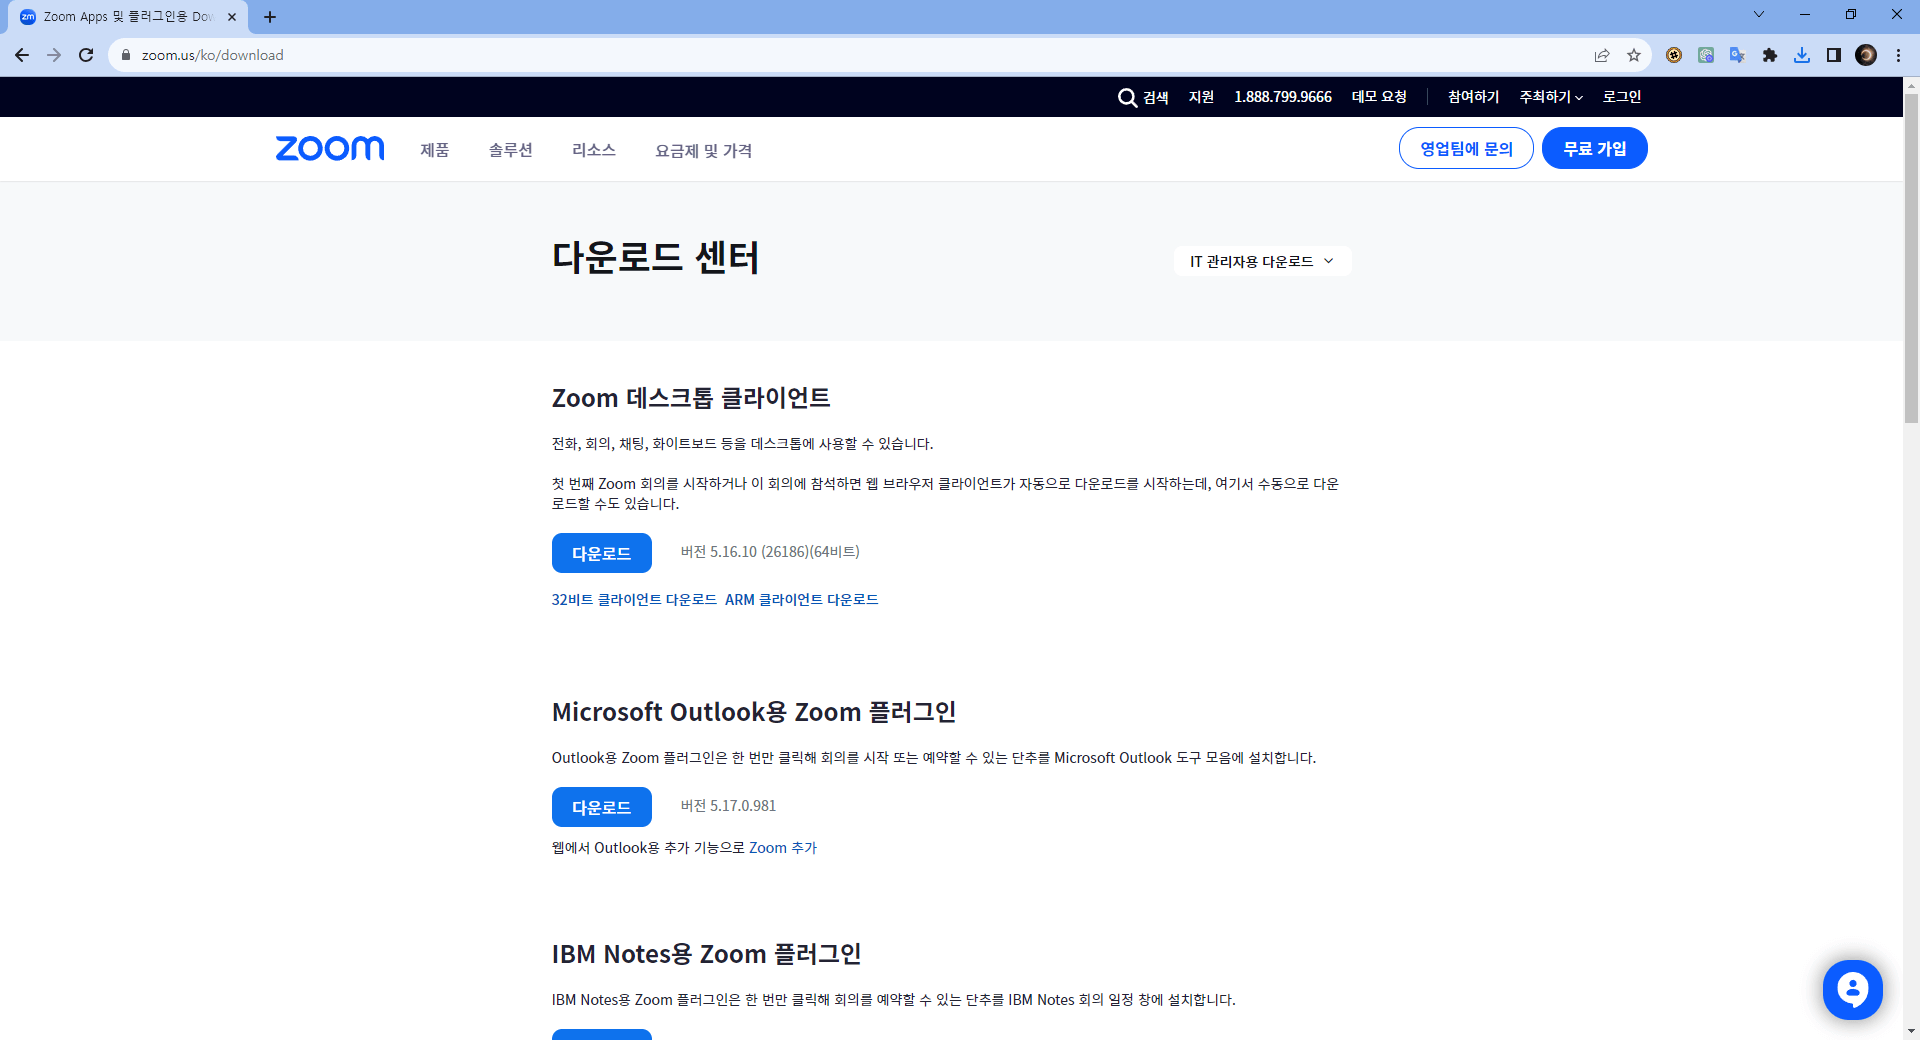Open the 요금제 및 가격 menu

click(704, 150)
